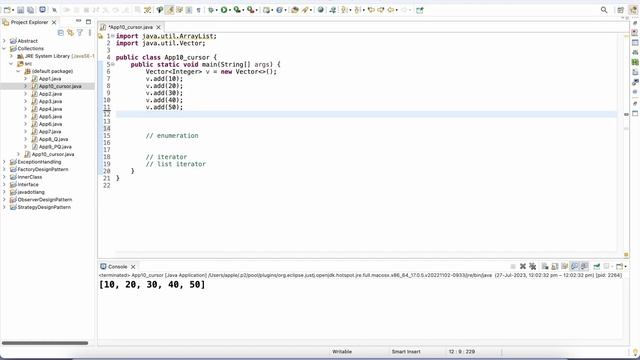Screen dimensions: 640x360
Task: Expand the App1.java node
Action: (x=25, y=78)
